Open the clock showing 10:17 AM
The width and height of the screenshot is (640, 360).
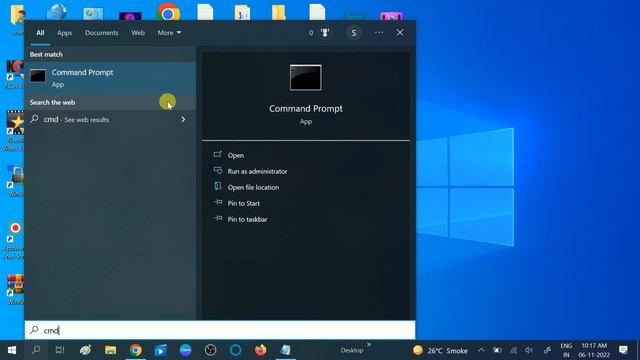tap(594, 350)
